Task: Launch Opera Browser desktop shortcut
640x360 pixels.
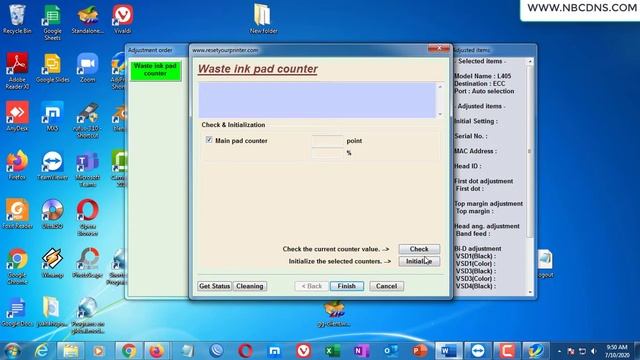Action: tap(87, 218)
